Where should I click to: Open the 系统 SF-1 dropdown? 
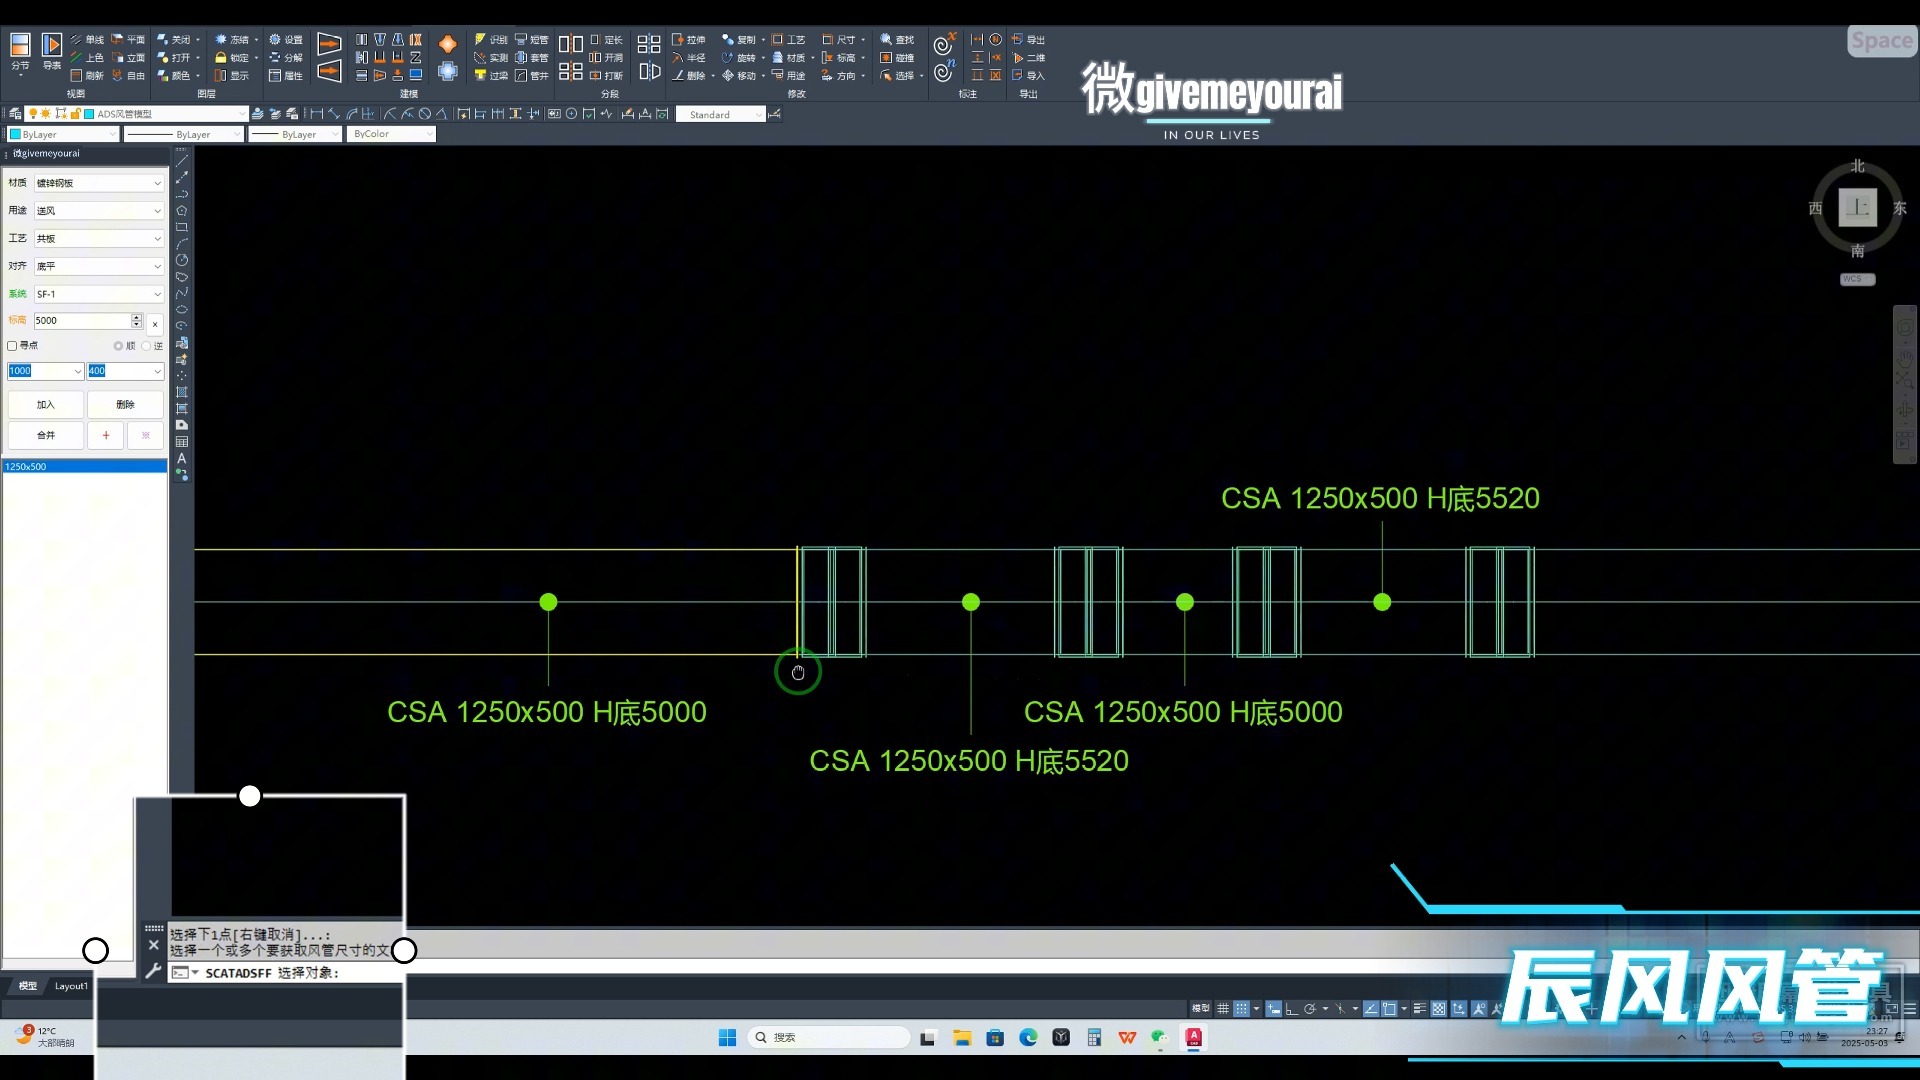pos(157,294)
